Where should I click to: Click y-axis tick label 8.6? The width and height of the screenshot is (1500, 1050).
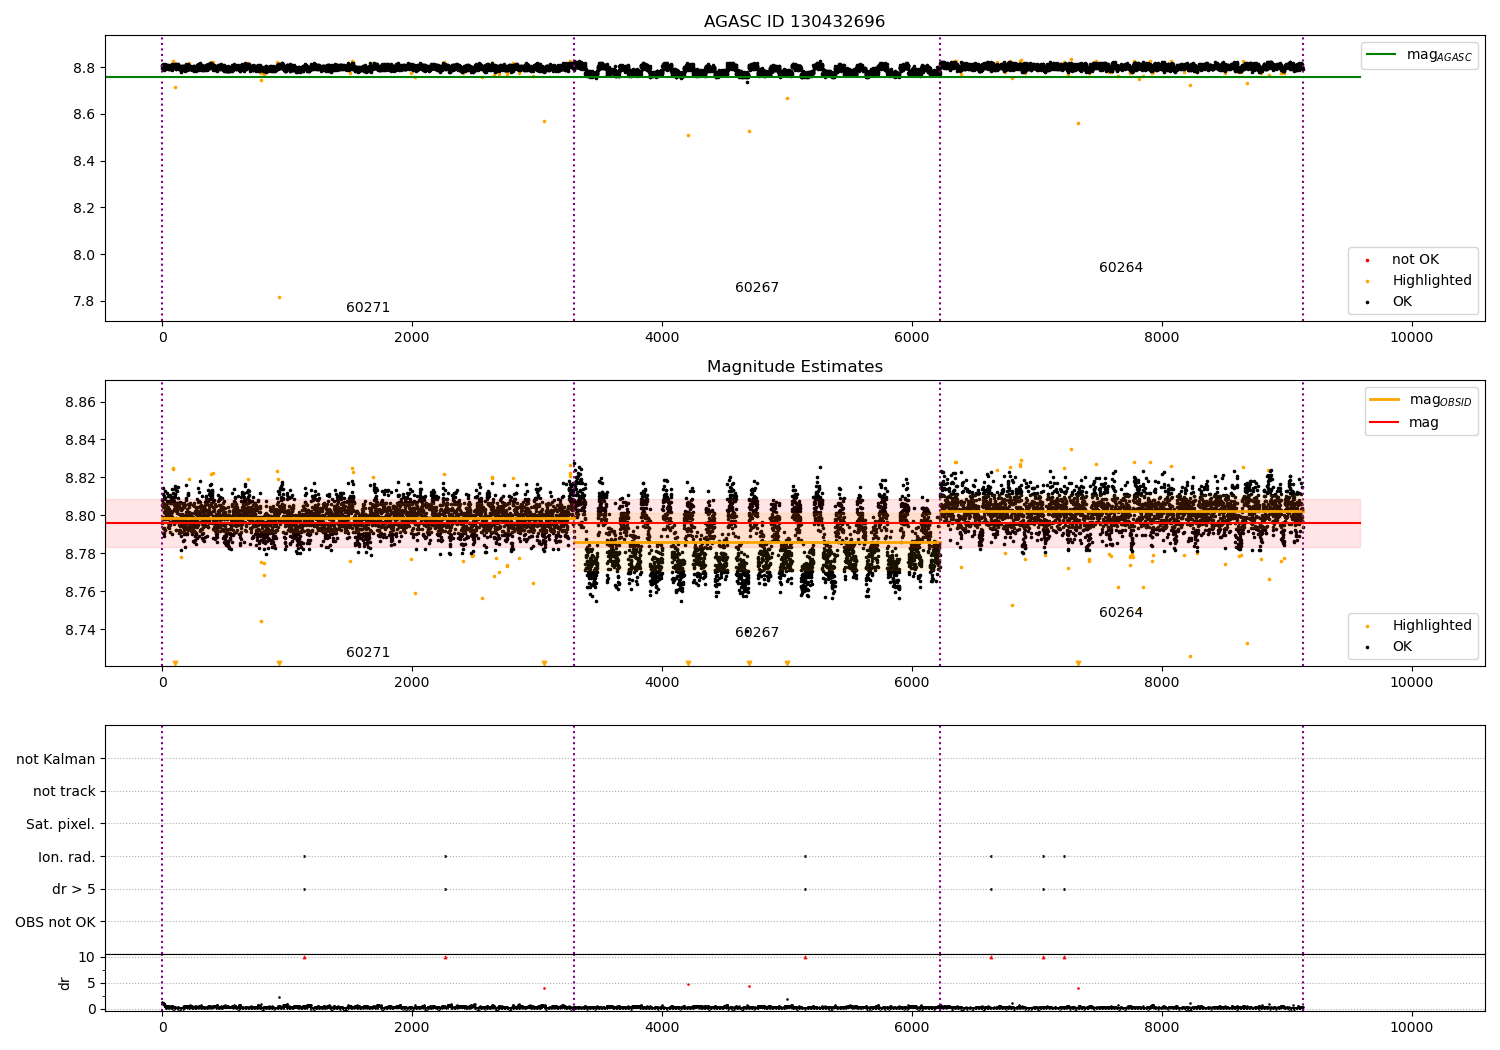click(x=85, y=115)
